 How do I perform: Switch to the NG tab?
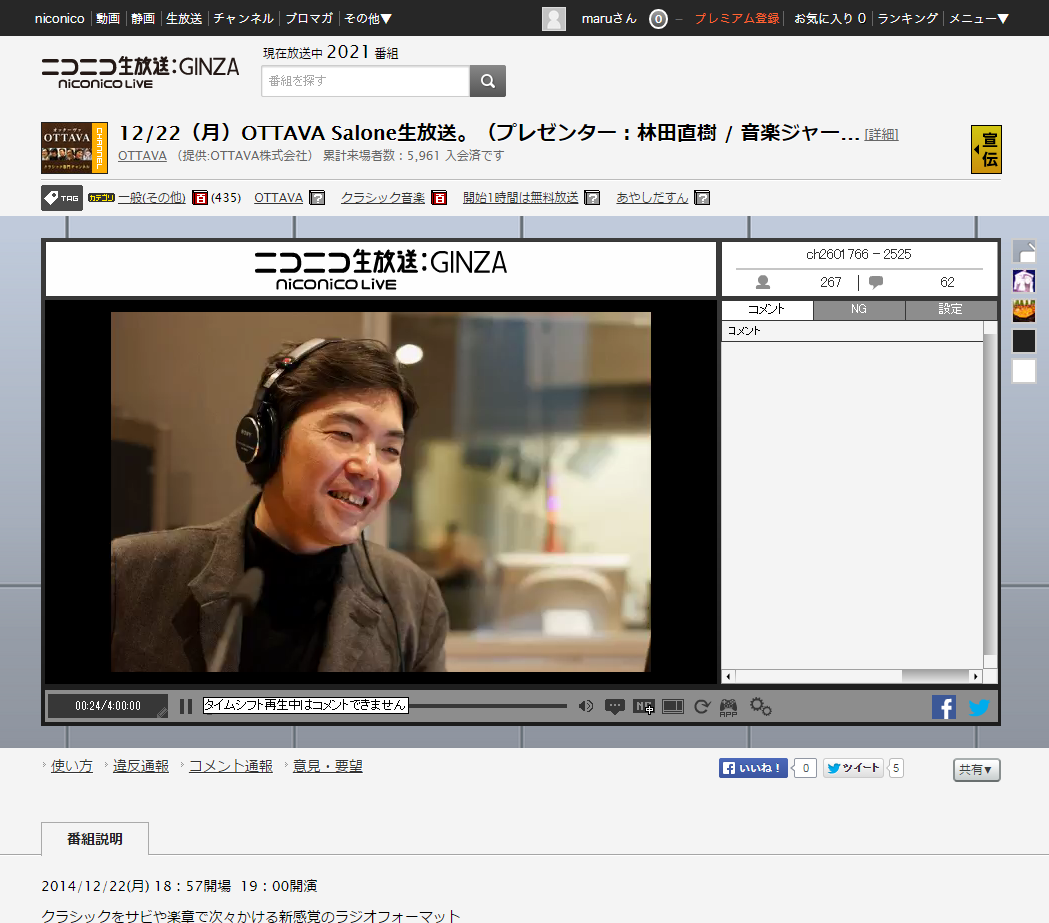pyautogui.click(x=859, y=310)
